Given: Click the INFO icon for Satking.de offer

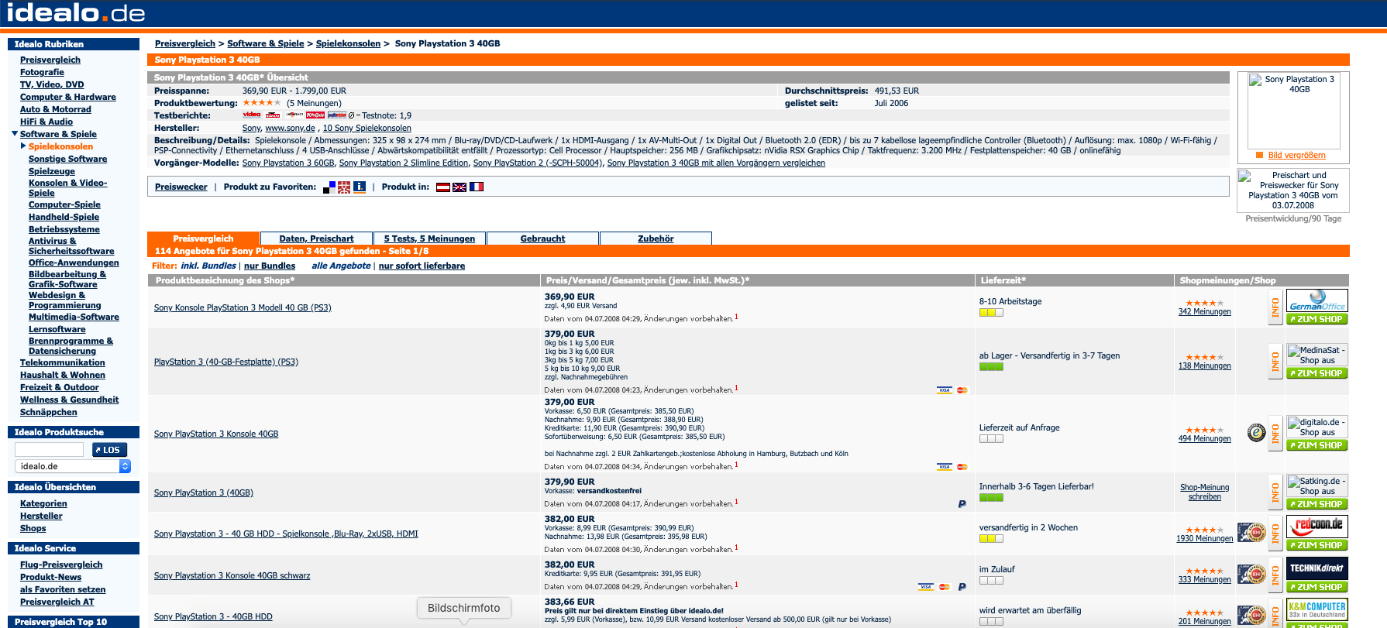Looking at the screenshot, I should pyautogui.click(x=1274, y=492).
